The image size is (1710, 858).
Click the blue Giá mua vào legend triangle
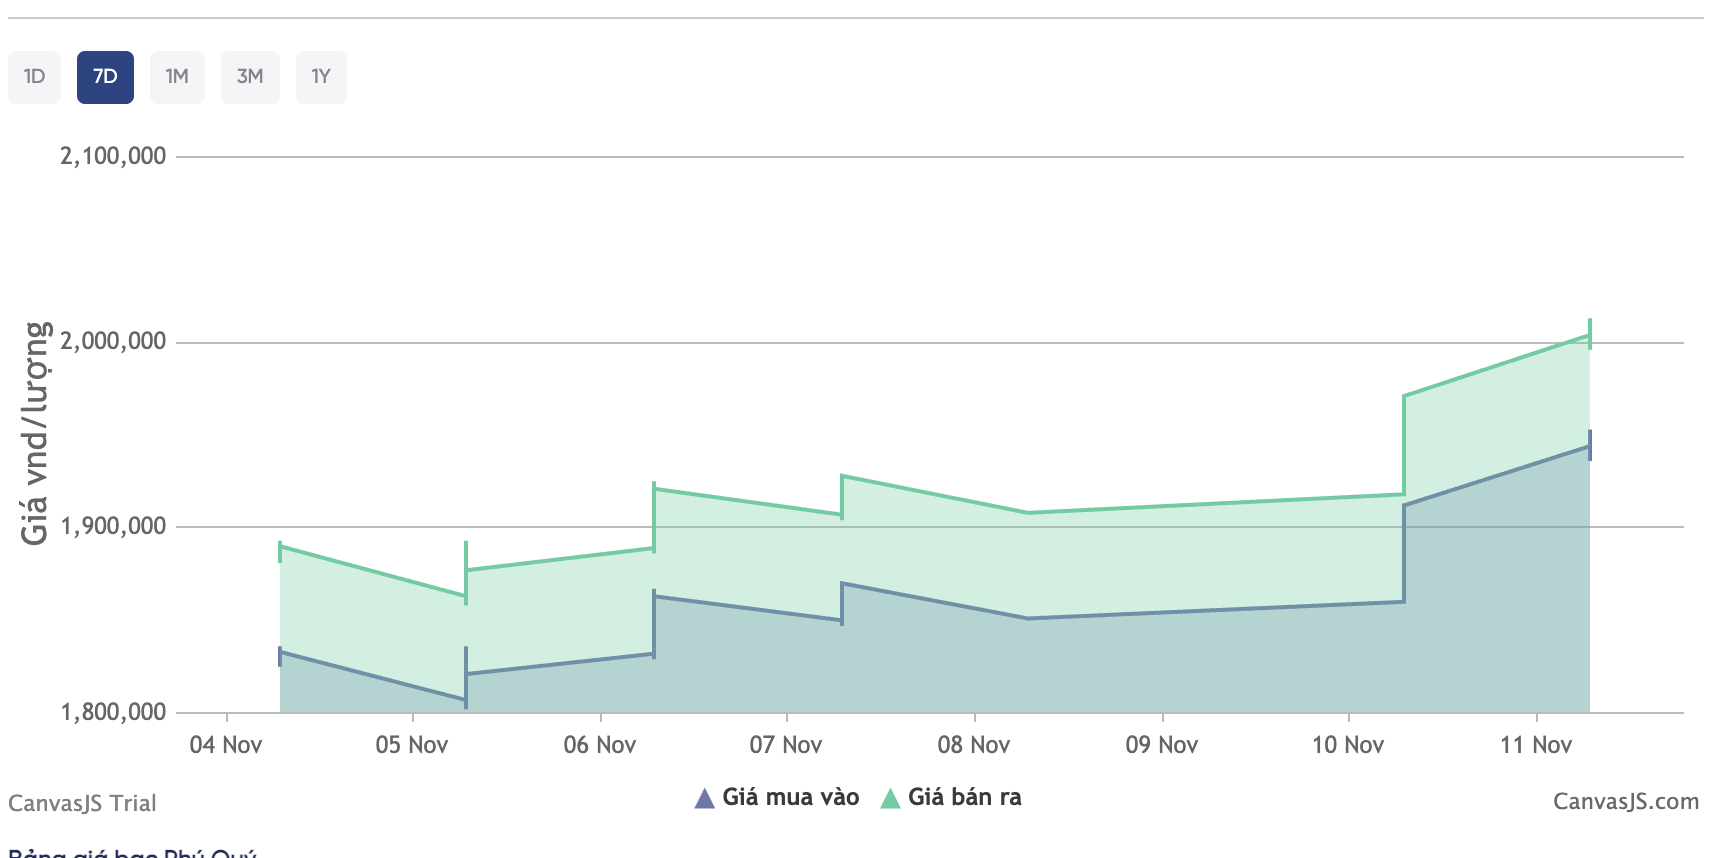coord(704,798)
